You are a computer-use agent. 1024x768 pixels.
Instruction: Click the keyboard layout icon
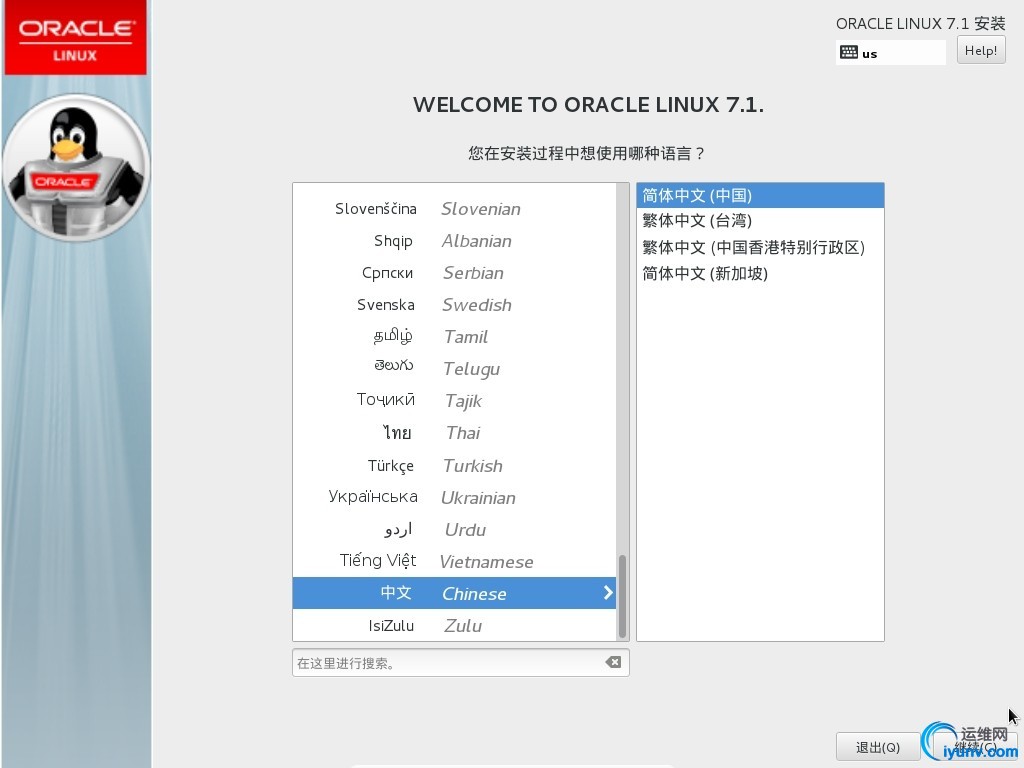(848, 52)
